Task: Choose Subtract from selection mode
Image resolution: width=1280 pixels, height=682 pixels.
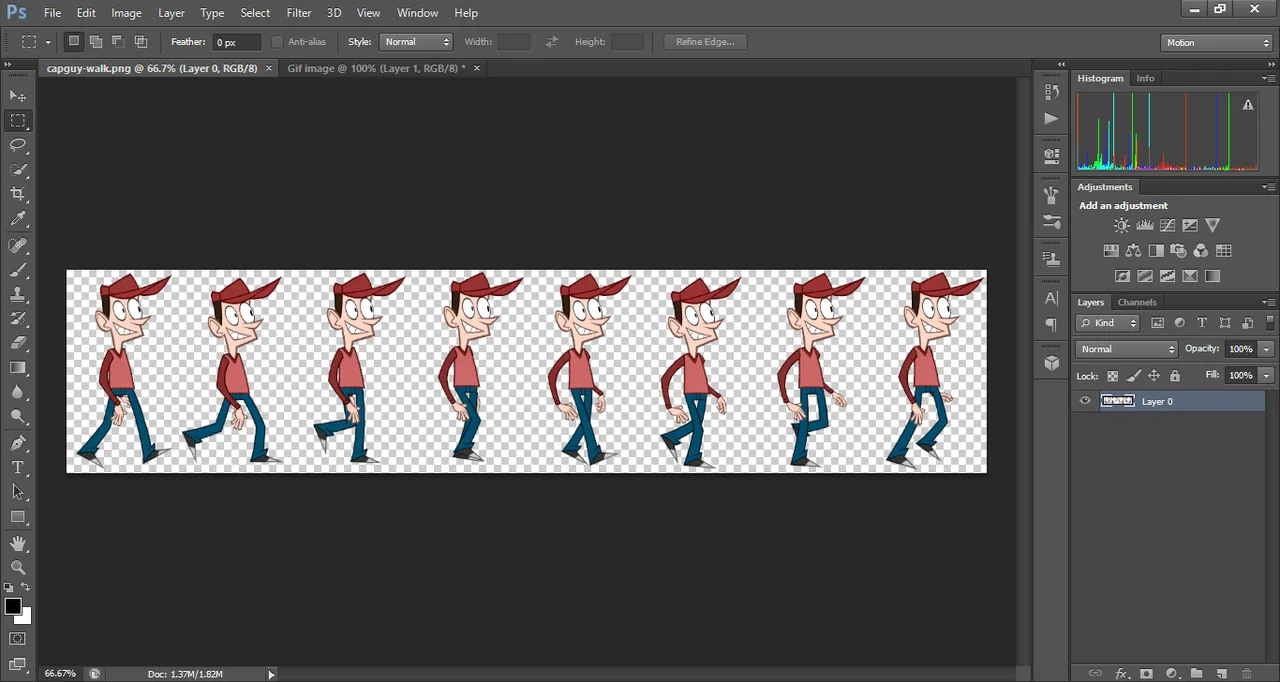Action: pyautogui.click(x=118, y=41)
